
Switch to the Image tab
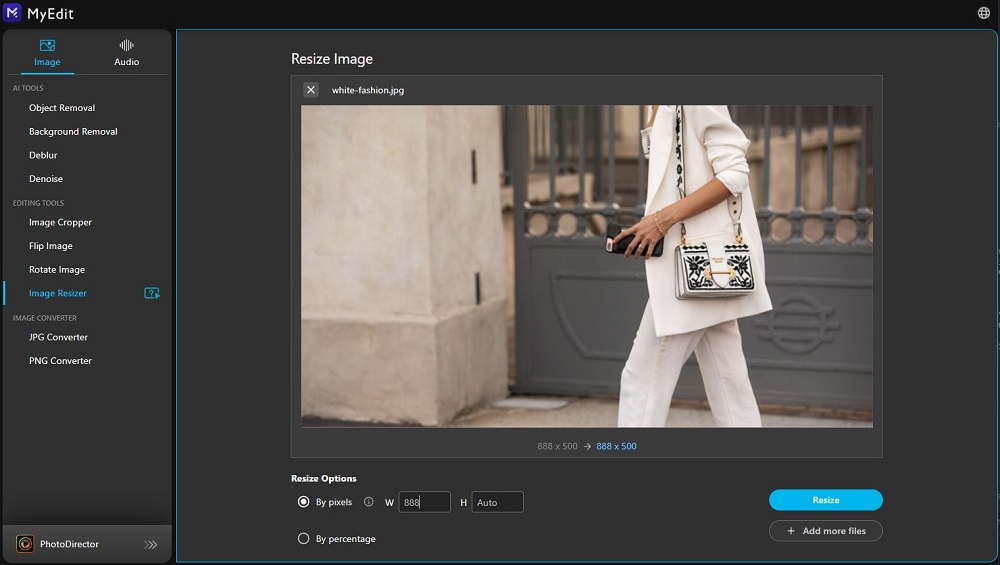(x=47, y=53)
